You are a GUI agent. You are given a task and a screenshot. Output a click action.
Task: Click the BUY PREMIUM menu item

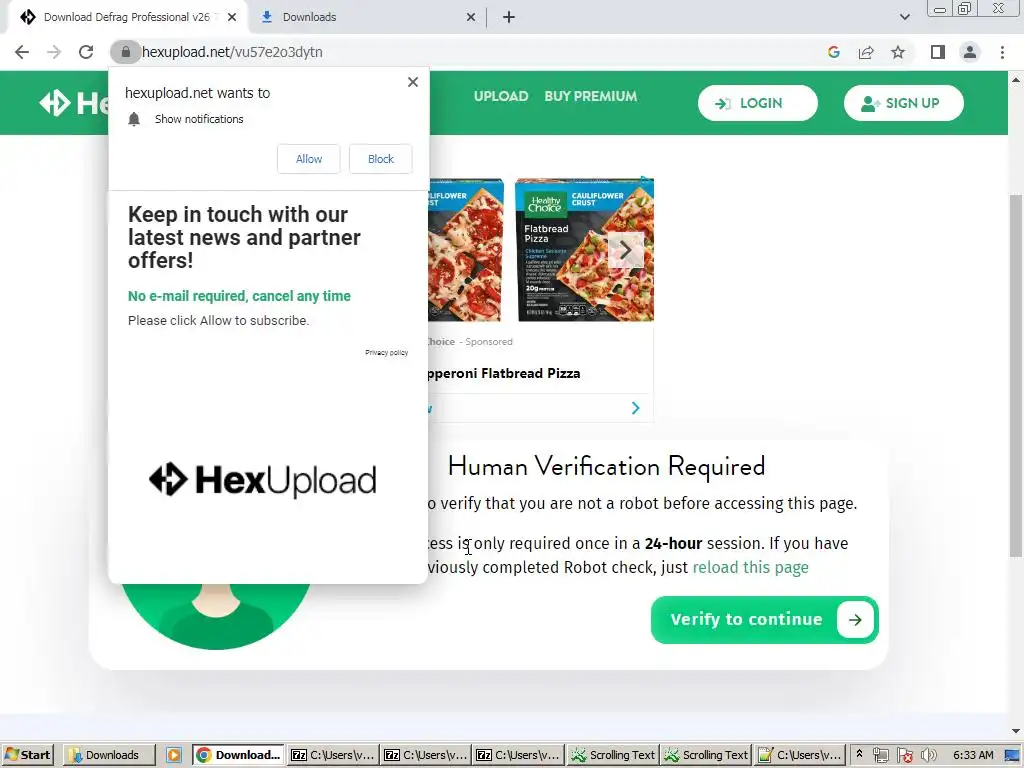click(591, 96)
